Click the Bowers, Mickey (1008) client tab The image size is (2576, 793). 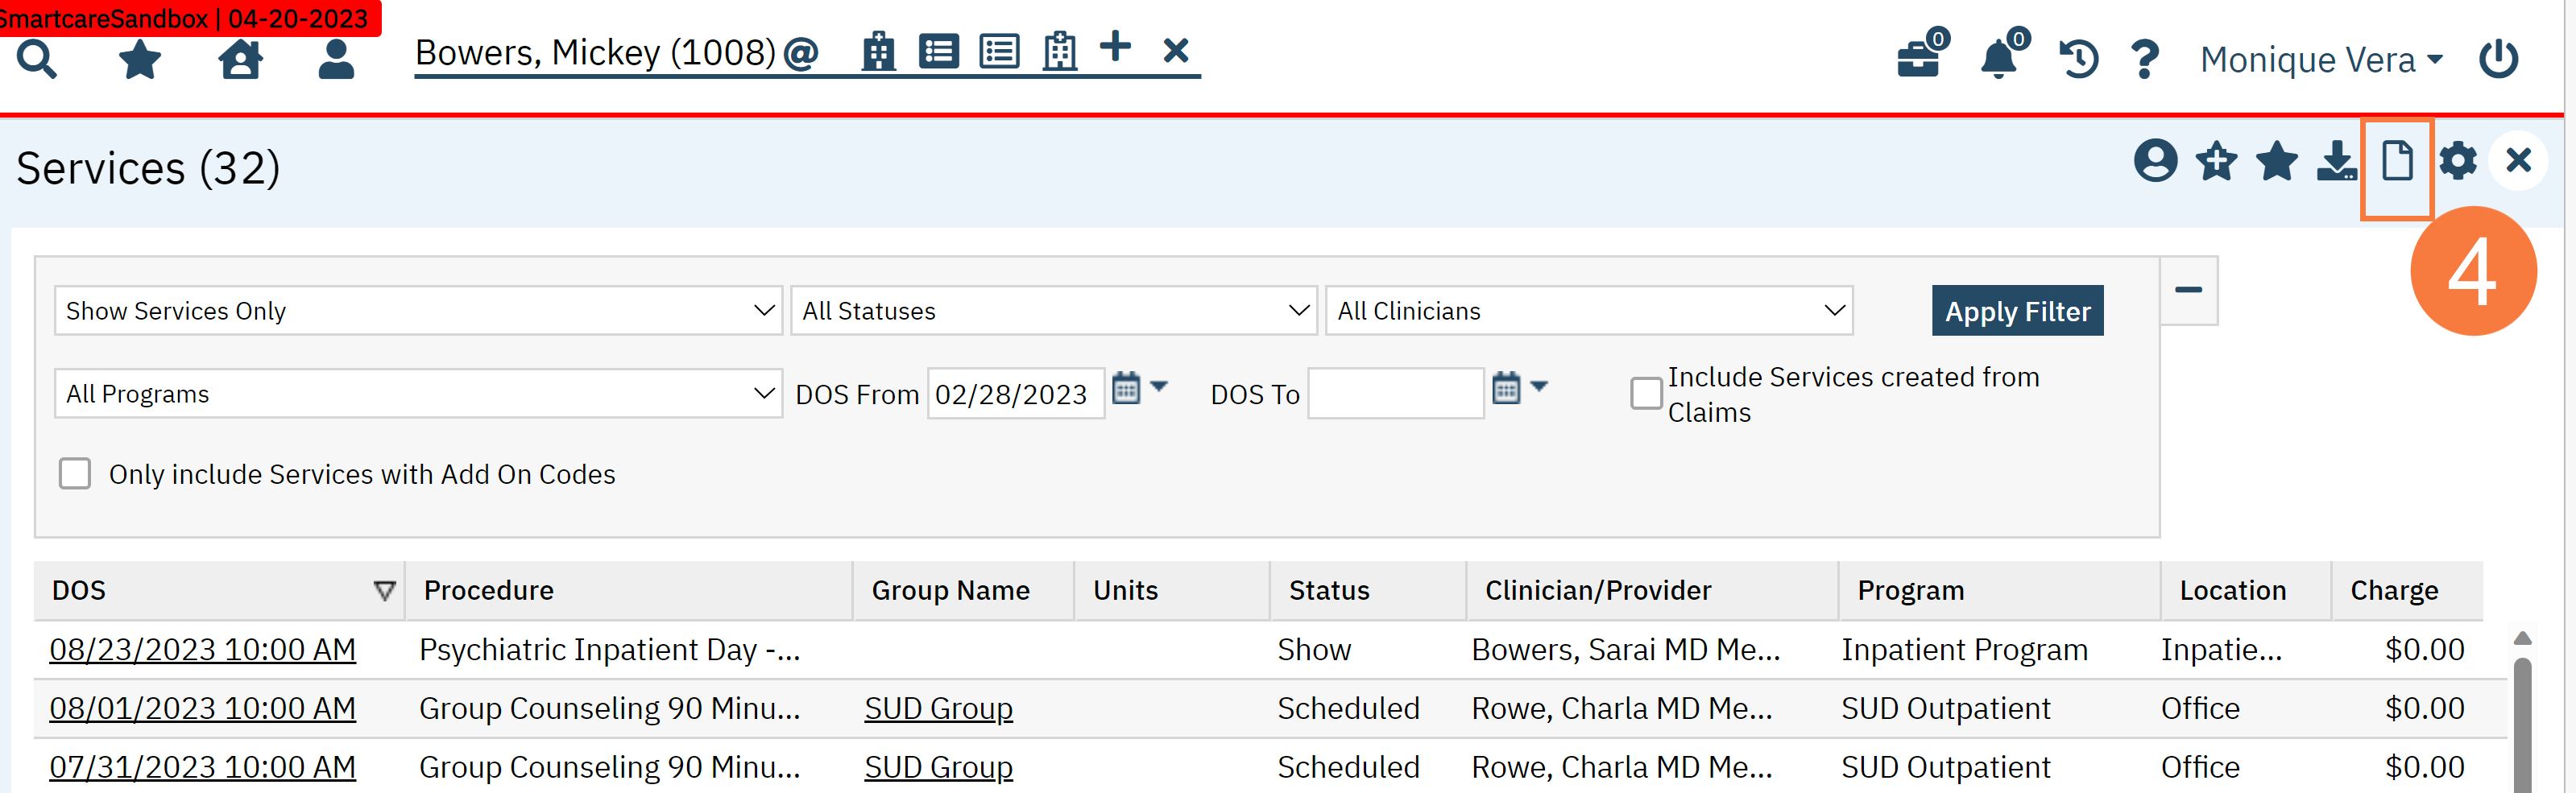(595, 53)
